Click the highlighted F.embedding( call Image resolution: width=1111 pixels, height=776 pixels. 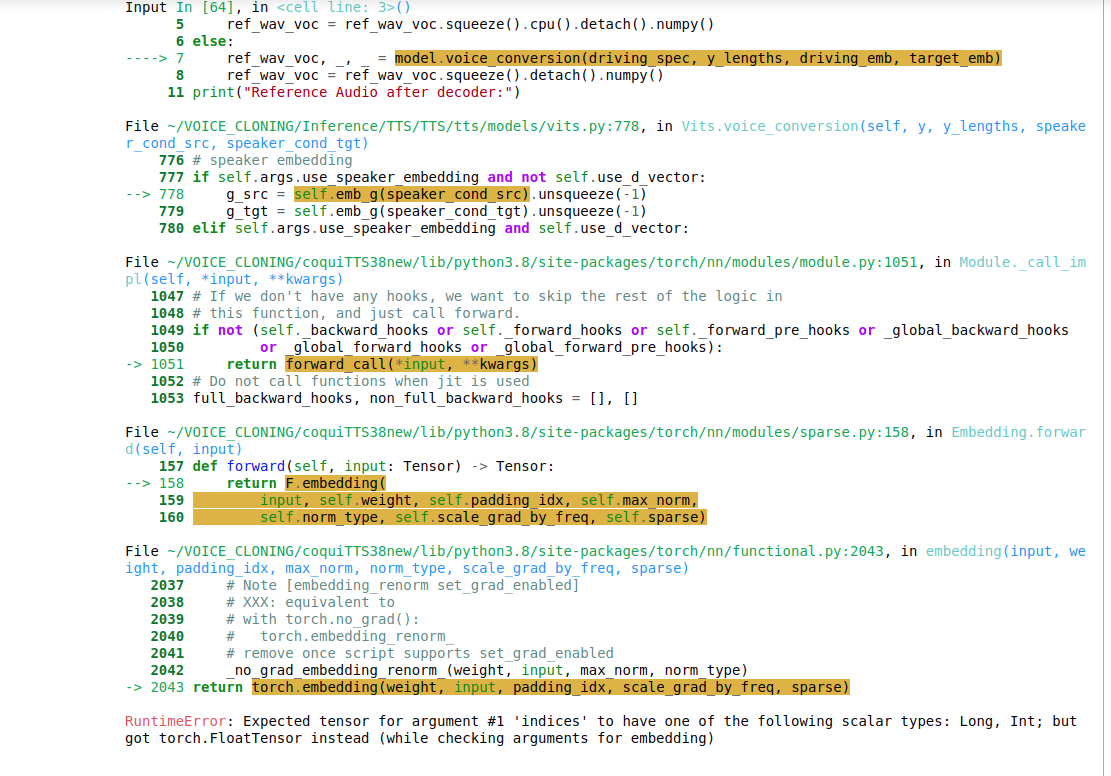[336, 483]
